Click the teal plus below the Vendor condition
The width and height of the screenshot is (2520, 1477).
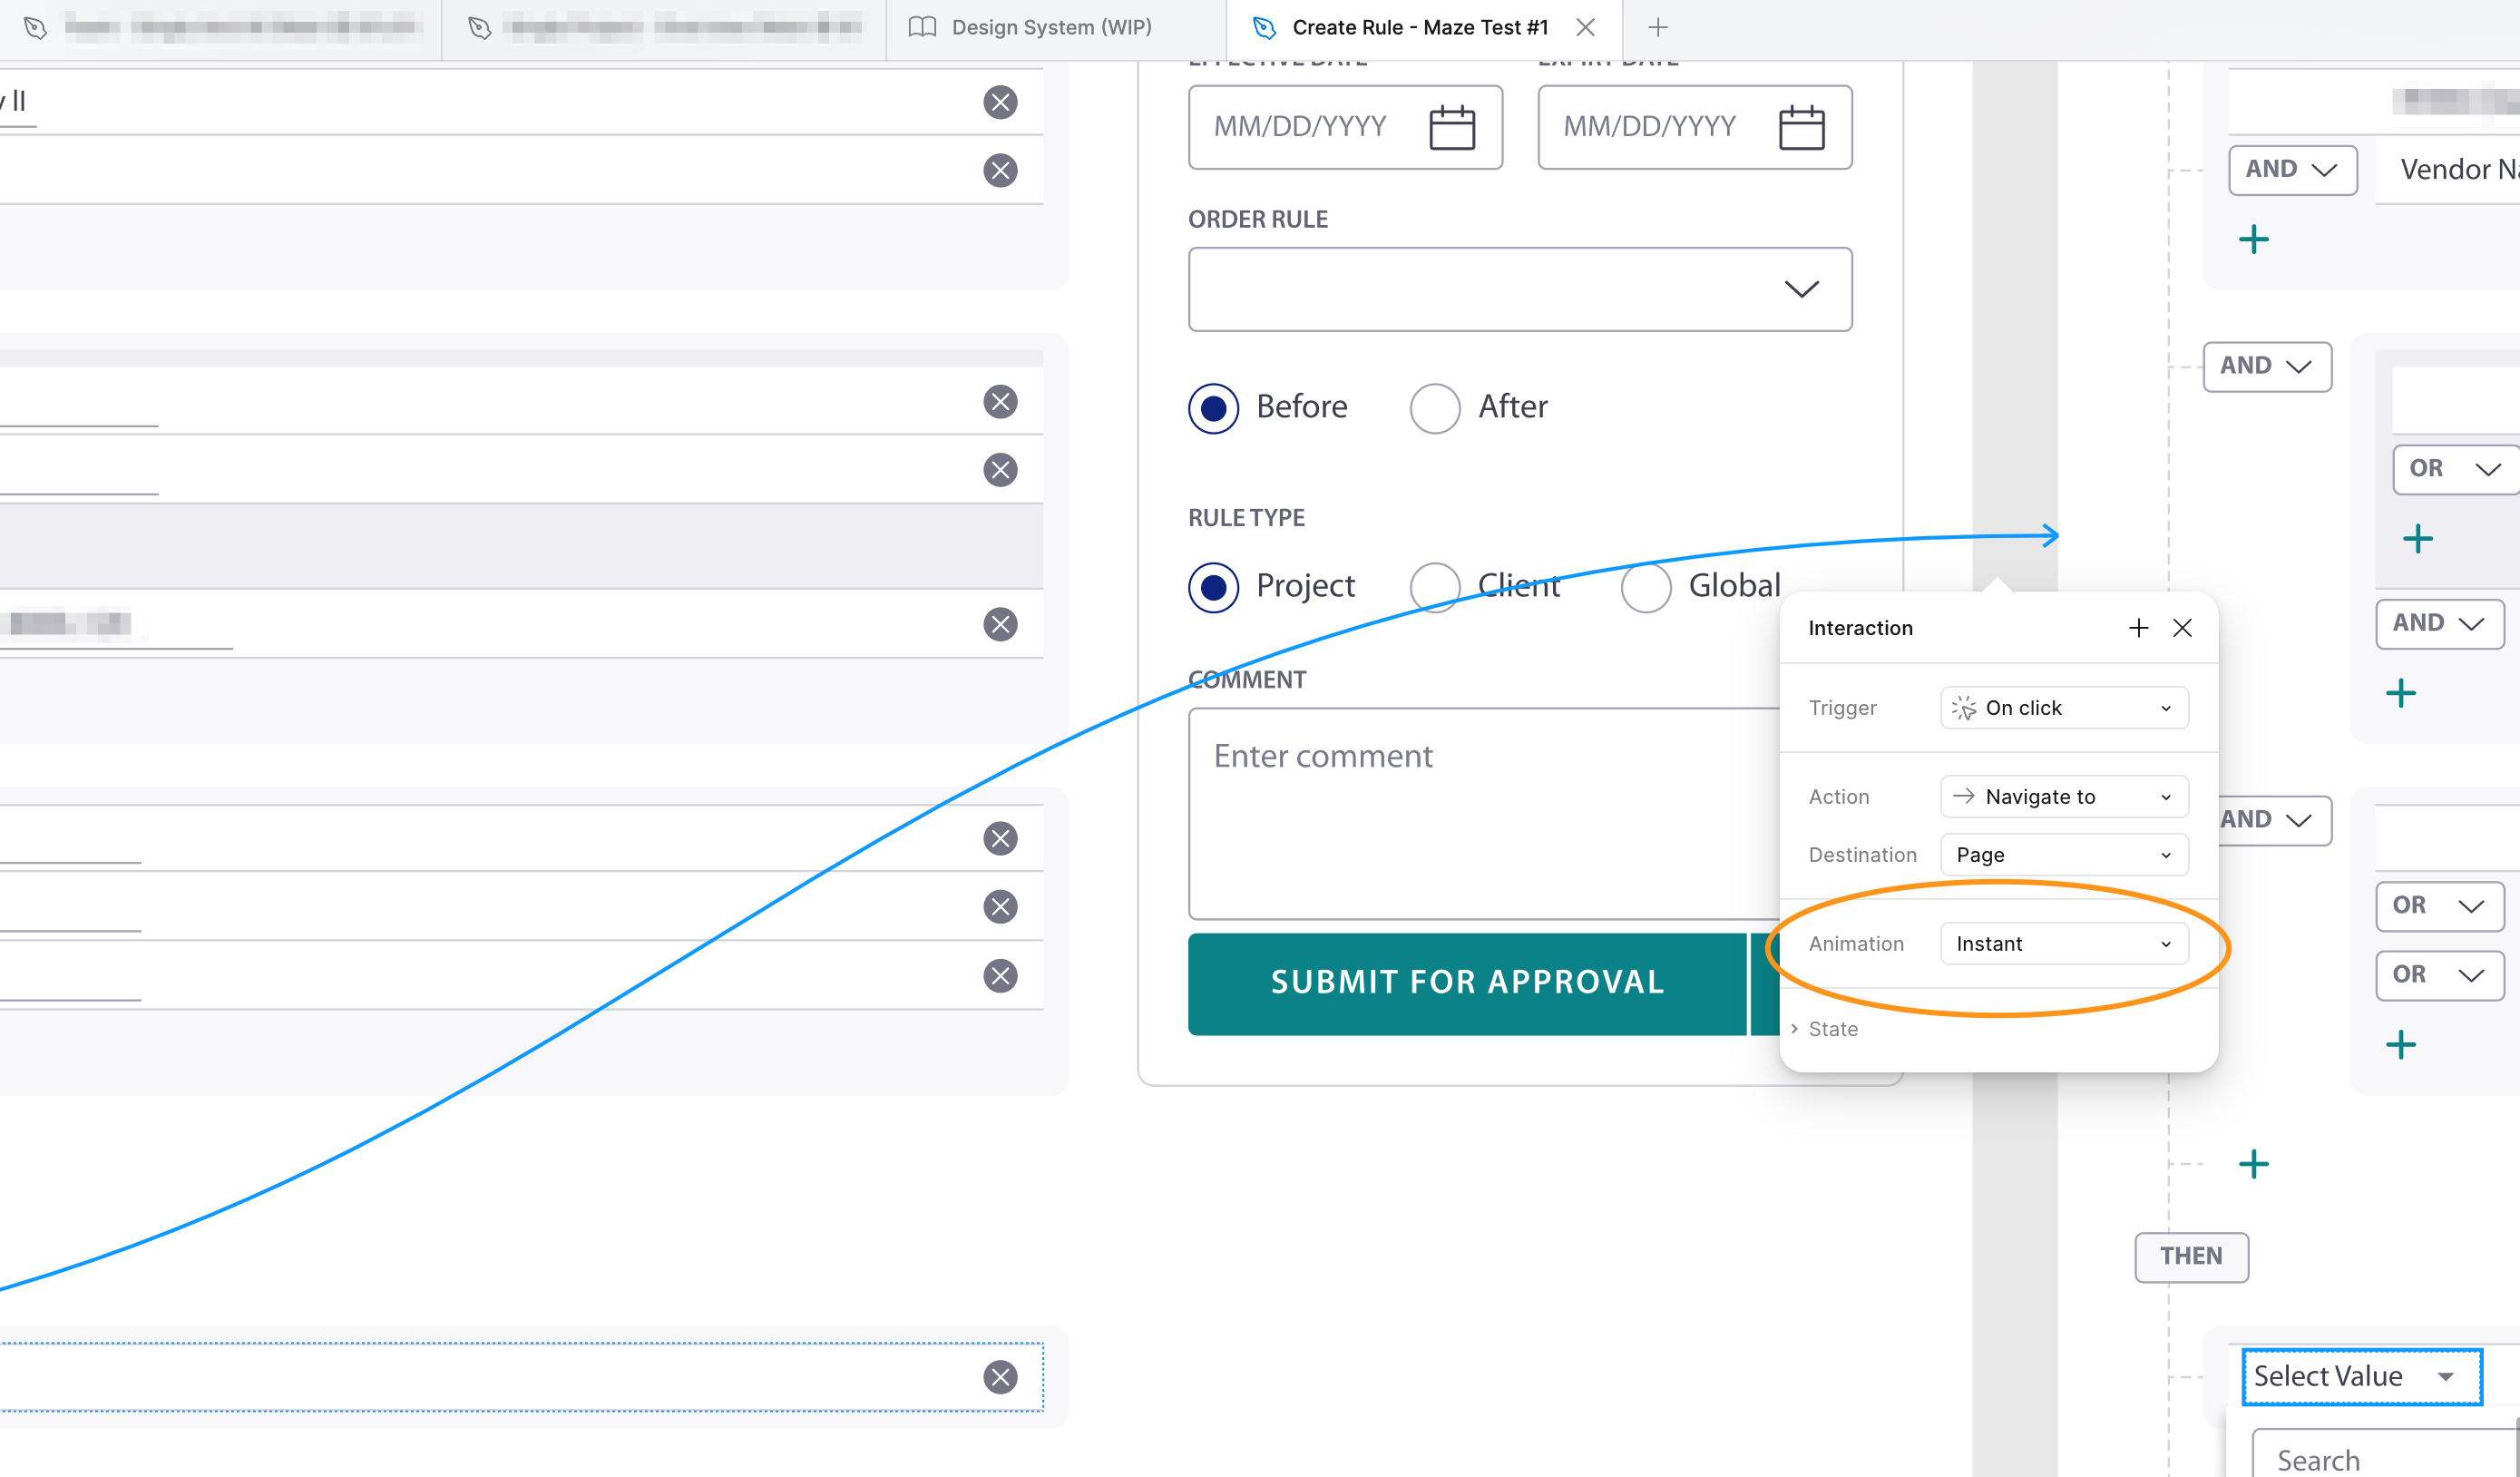point(2255,238)
